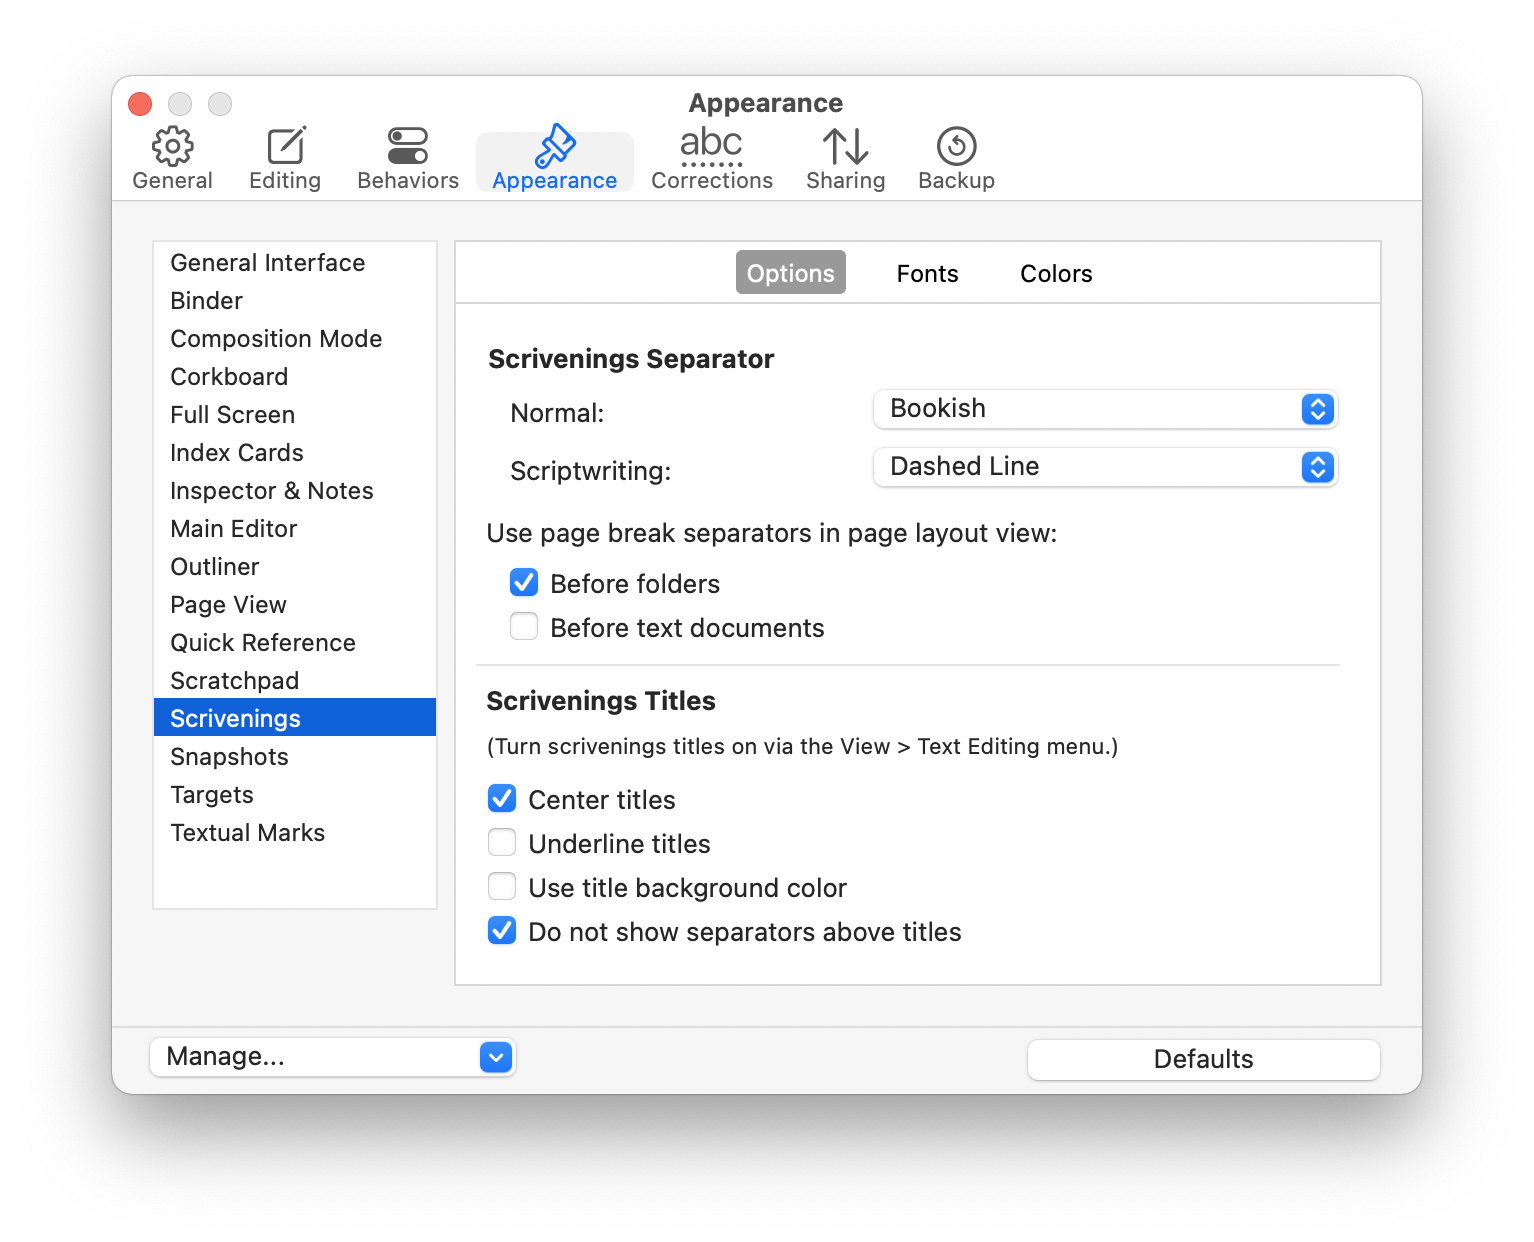1534x1242 pixels.
Task: Click the red close window button
Action: [140, 104]
